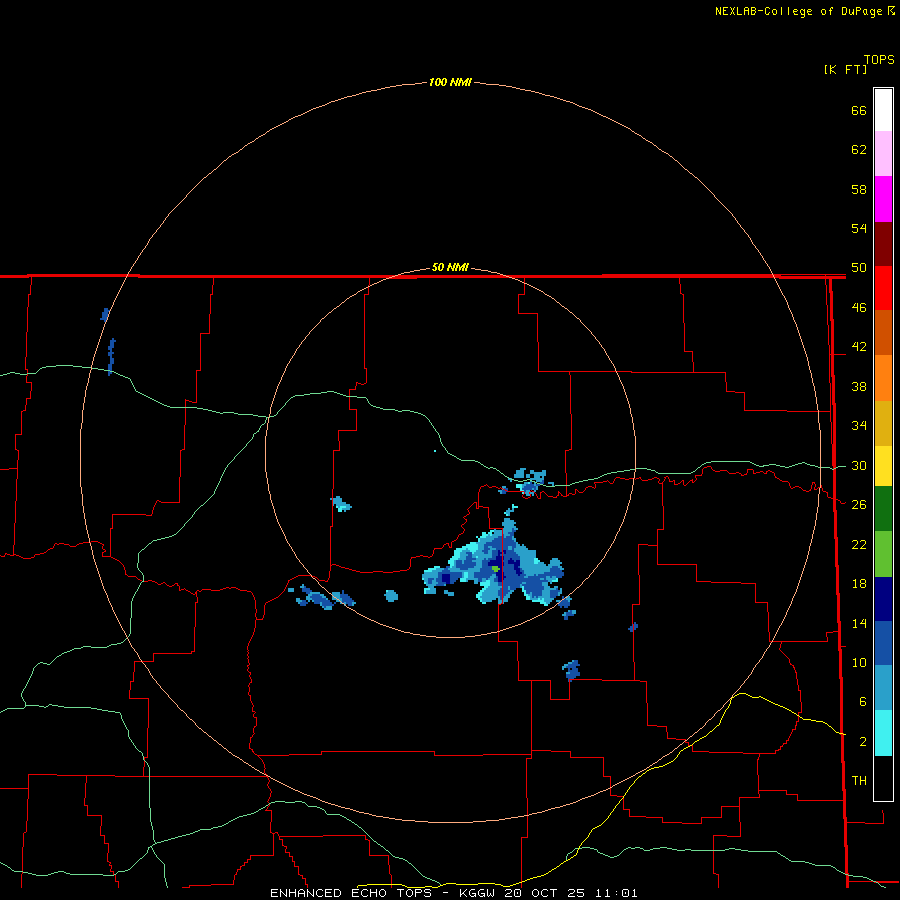The image size is (900, 900).
Task: Click the 2 legend scale value
Action: pyautogui.click(x=863, y=742)
